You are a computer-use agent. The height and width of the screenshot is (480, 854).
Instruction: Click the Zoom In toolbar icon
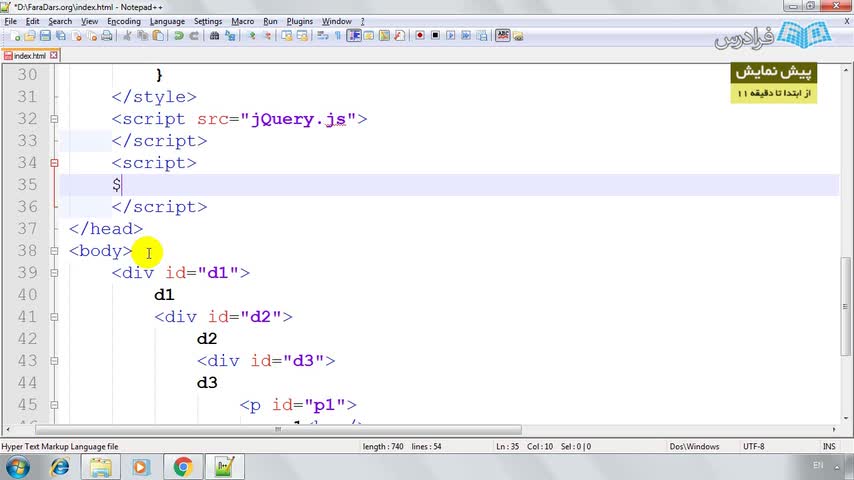pos(251,36)
